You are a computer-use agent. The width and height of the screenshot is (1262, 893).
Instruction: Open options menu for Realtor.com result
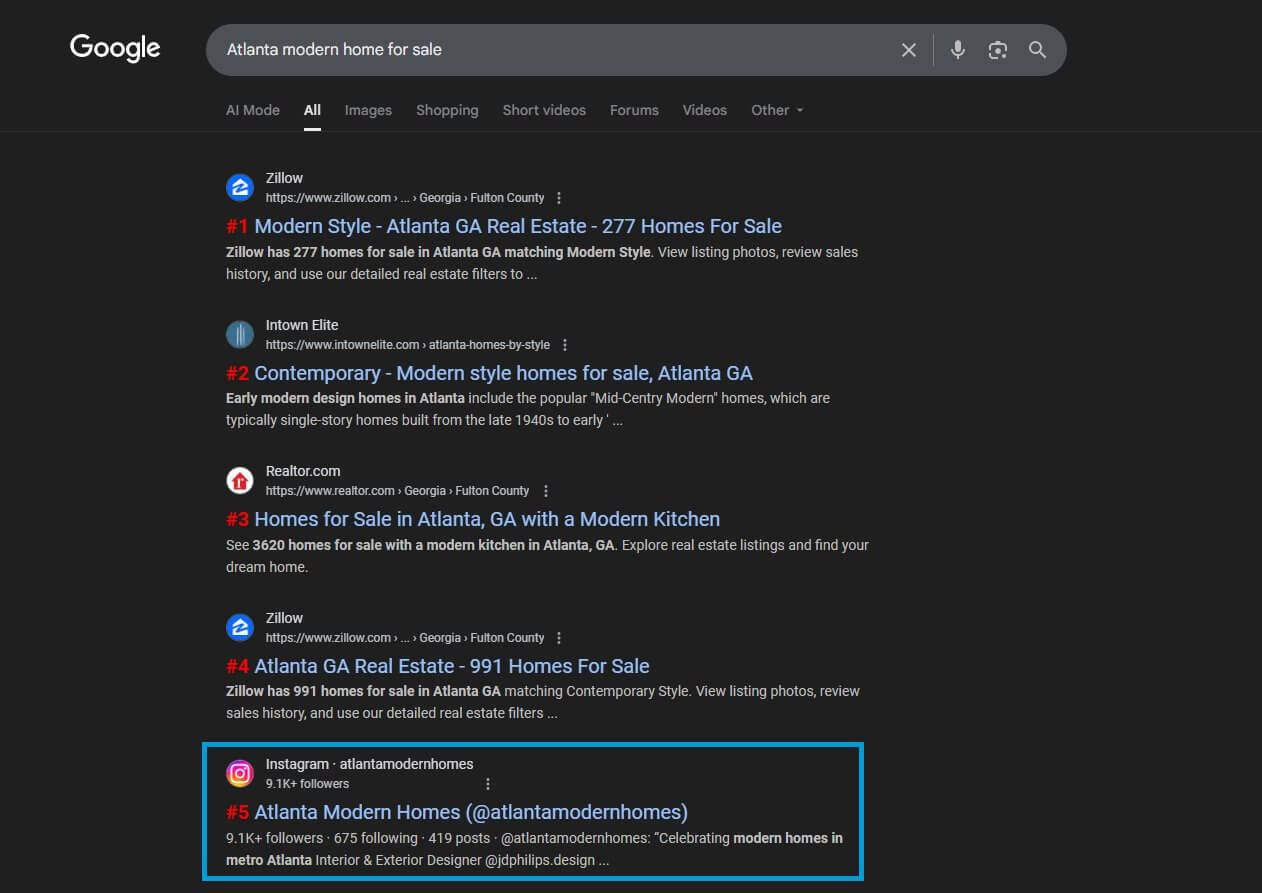point(545,491)
